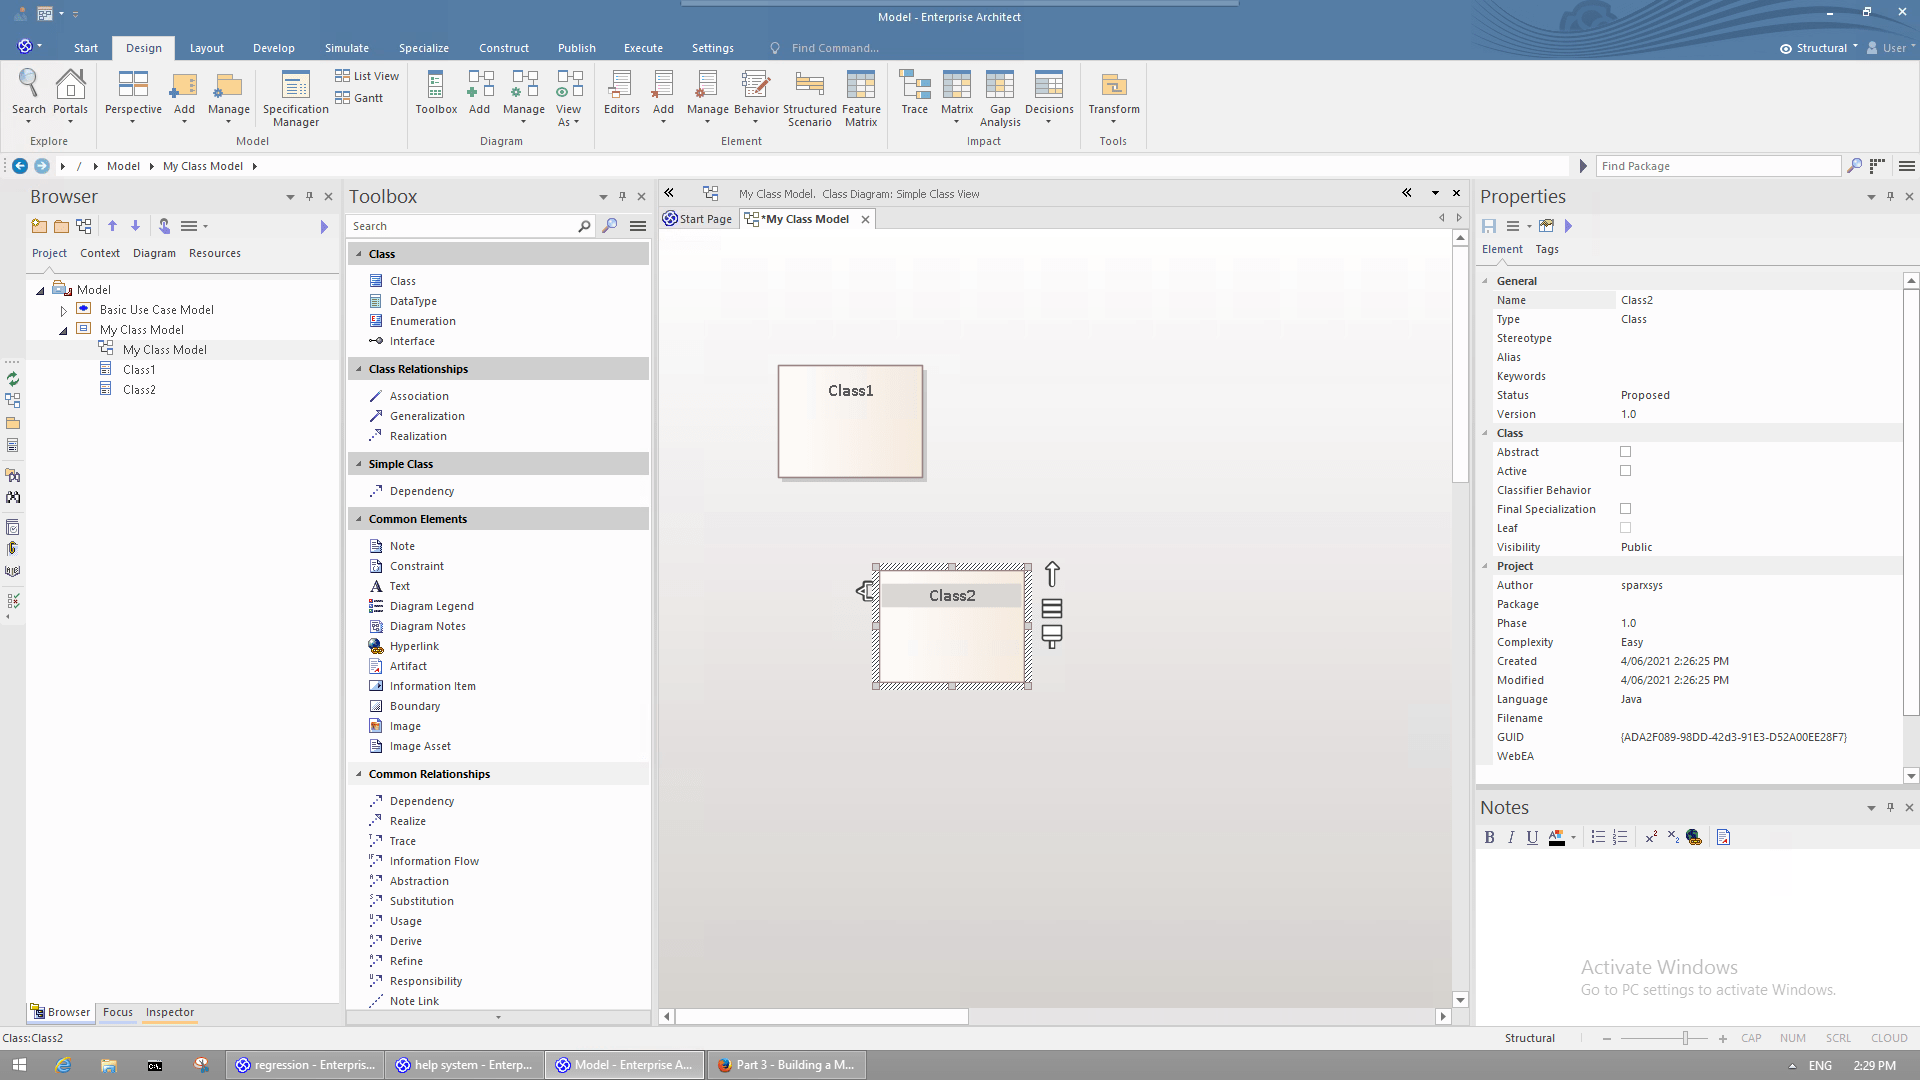This screenshot has width=1920, height=1080.
Task: Select the Association relationship in the Toolbox
Action: 419,395
